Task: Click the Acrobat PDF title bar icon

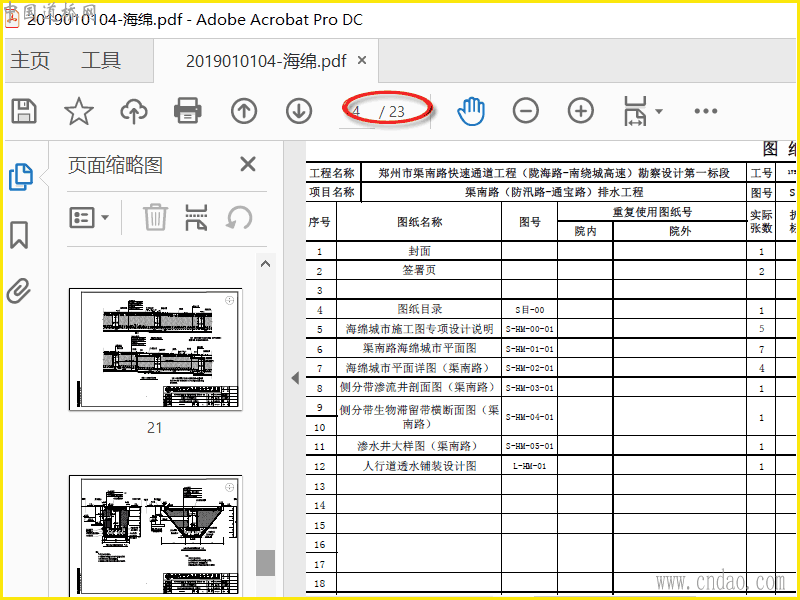Action: click(x=12, y=19)
